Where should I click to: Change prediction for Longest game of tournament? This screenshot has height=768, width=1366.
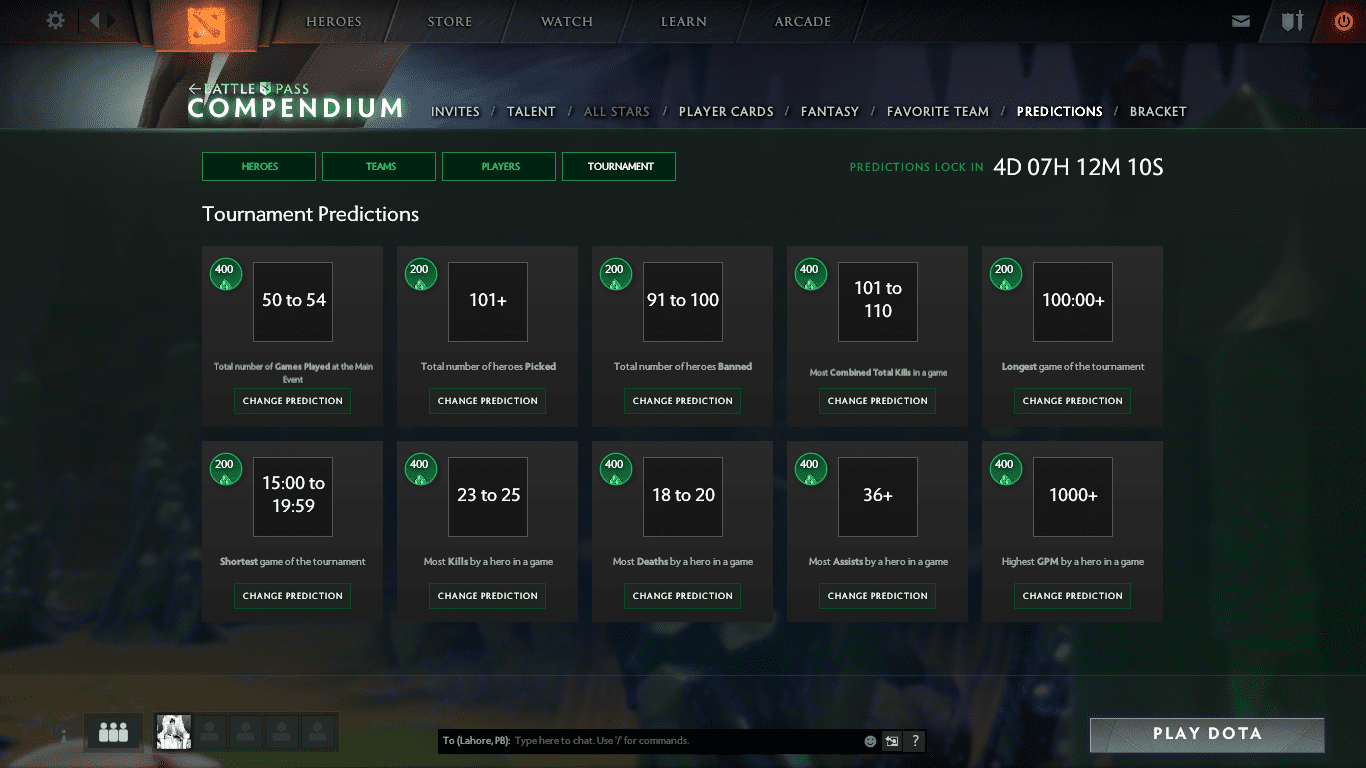tap(1072, 401)
